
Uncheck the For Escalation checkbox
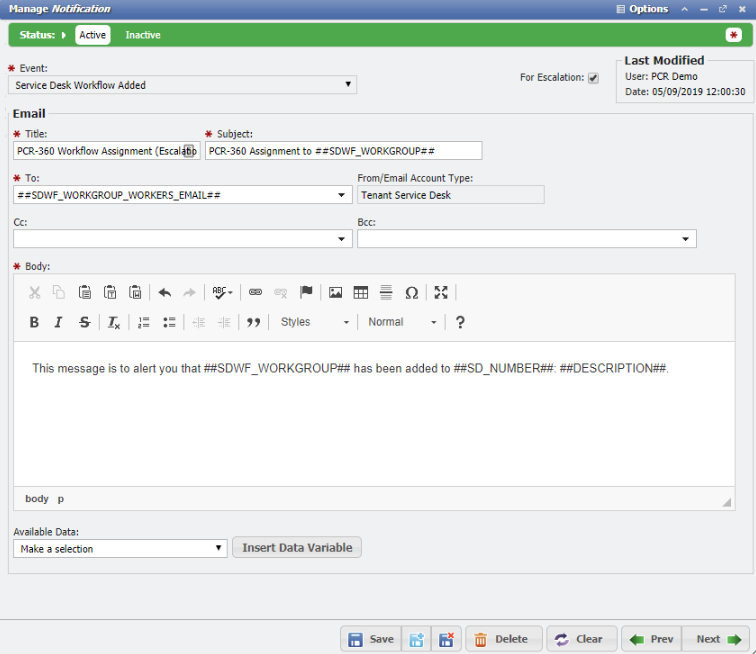point(593,78)
